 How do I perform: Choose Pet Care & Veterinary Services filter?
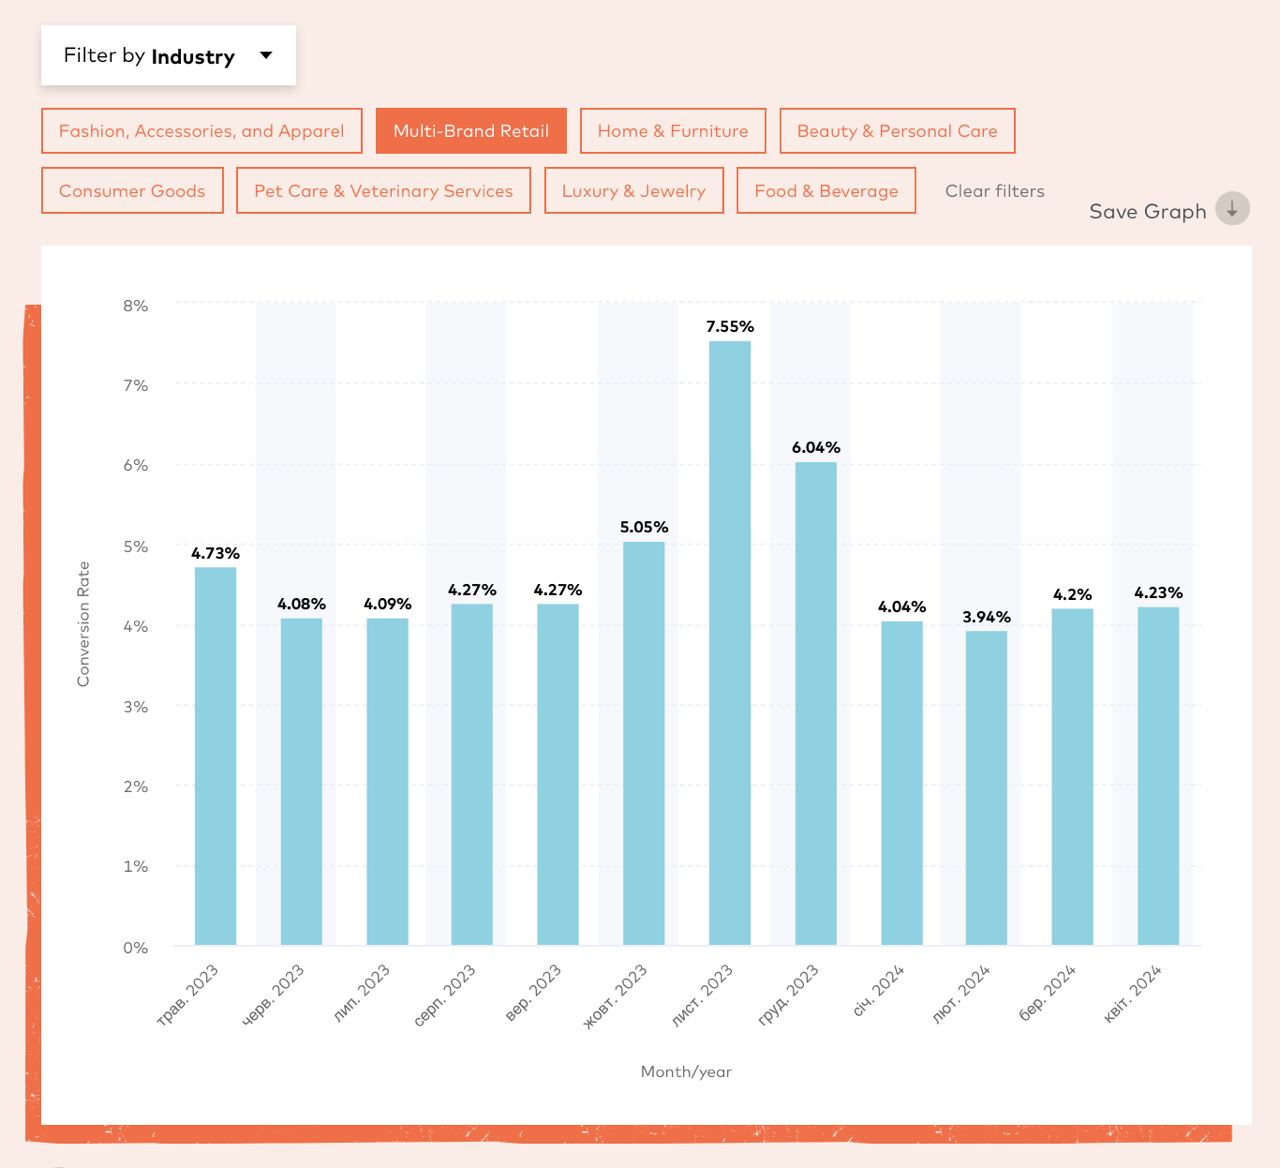click(x=383, y=191)
